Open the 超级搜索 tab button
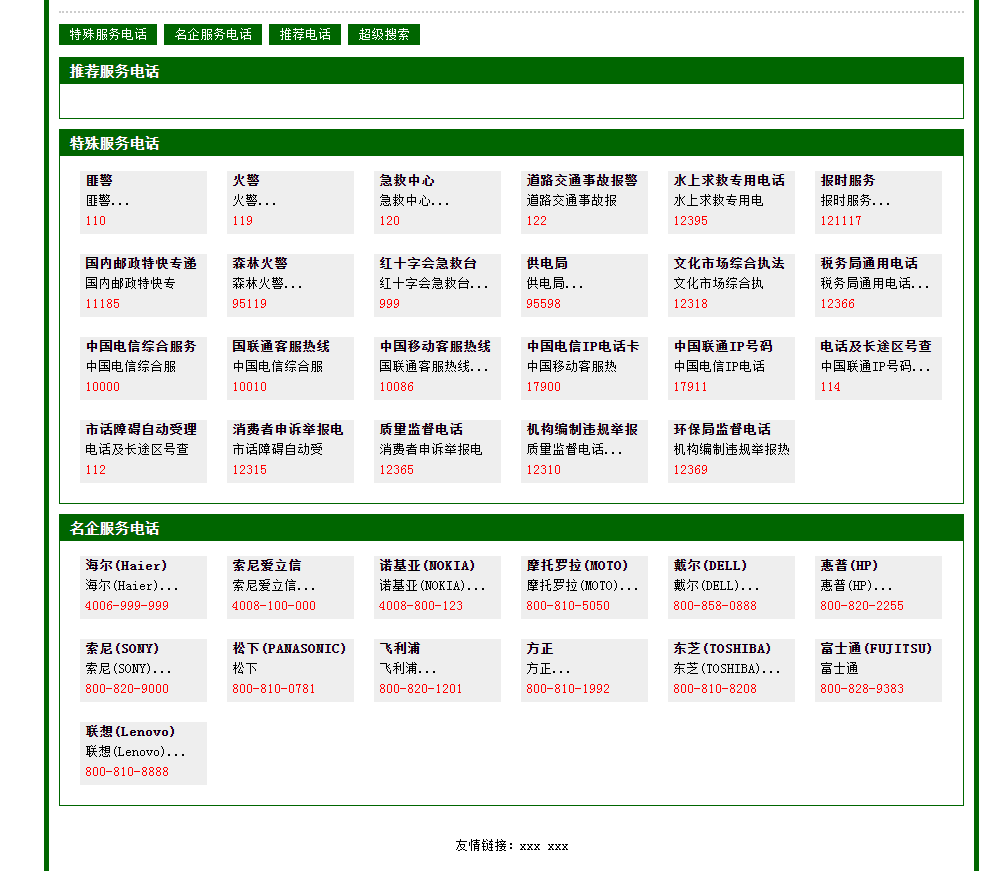Image resolution: width=998 pixels, height=871 pixels. pyautogui.click(x=384, y=34)
